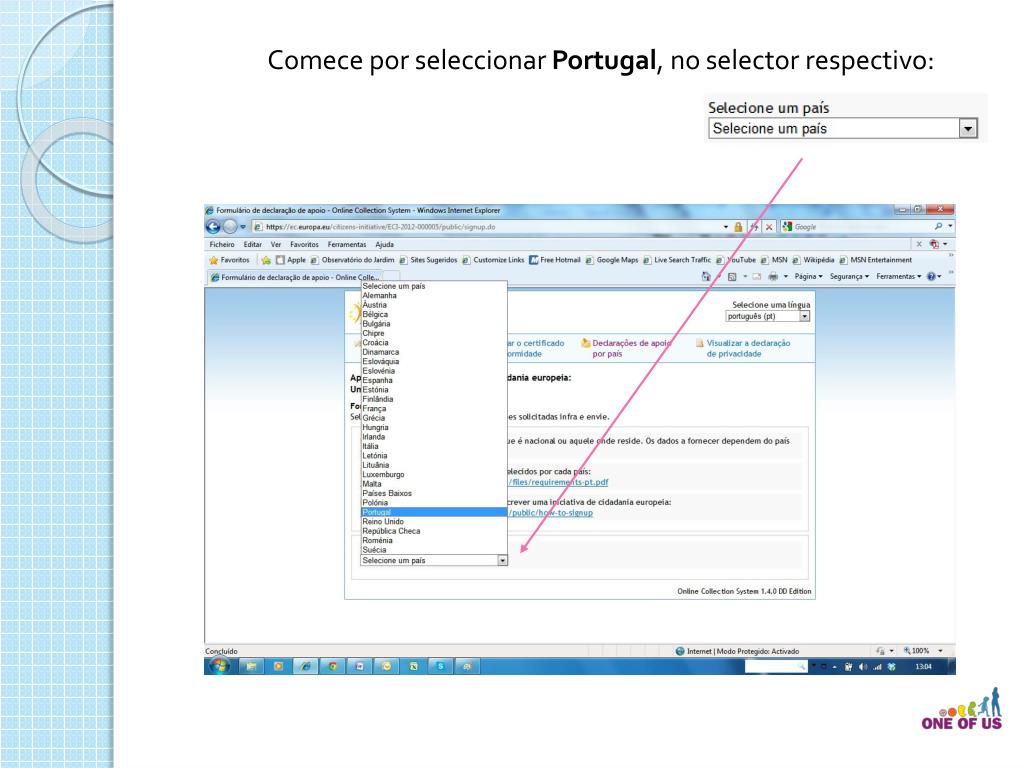The height and width of the screenshot is (768, 1024).
Task: Click the globe icon beside Internet Modo Protegido
Action: [x=680, y=651]
